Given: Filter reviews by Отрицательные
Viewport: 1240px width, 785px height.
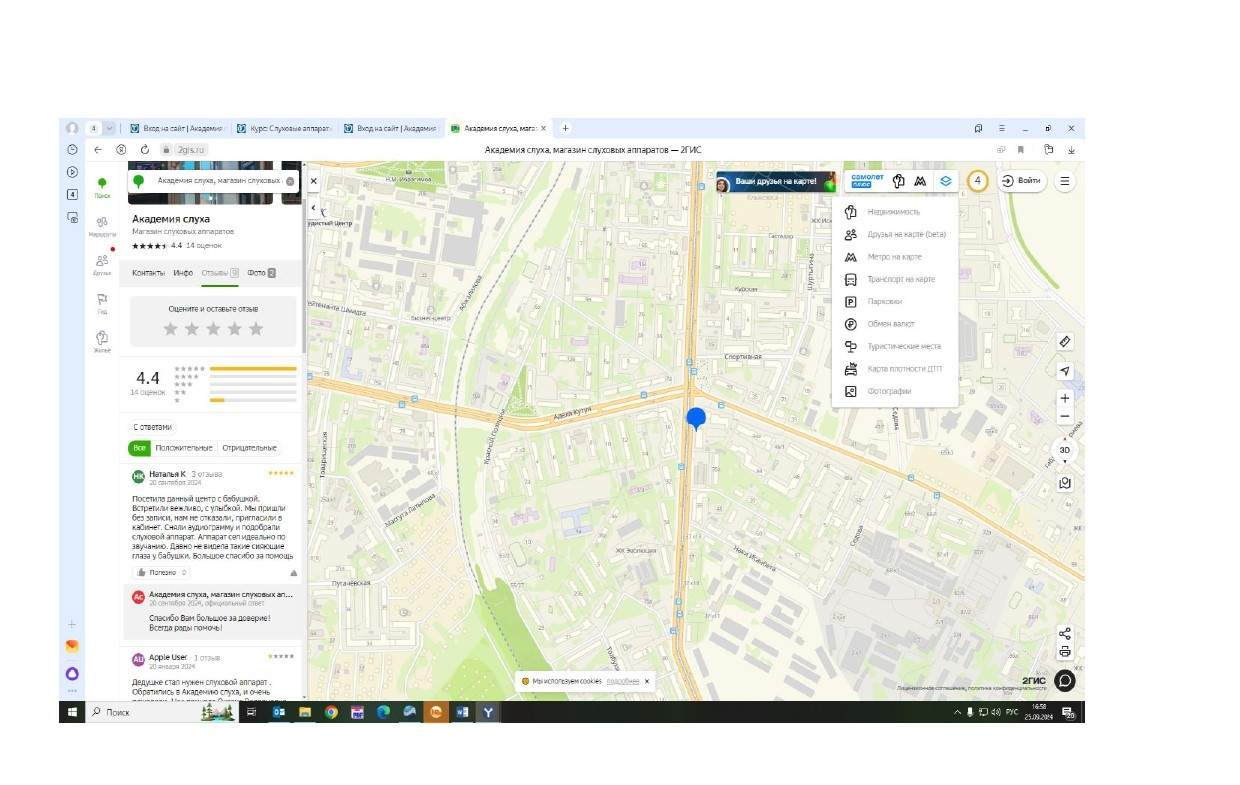Looking at the screenshot, I should click(x=249, y=448).
